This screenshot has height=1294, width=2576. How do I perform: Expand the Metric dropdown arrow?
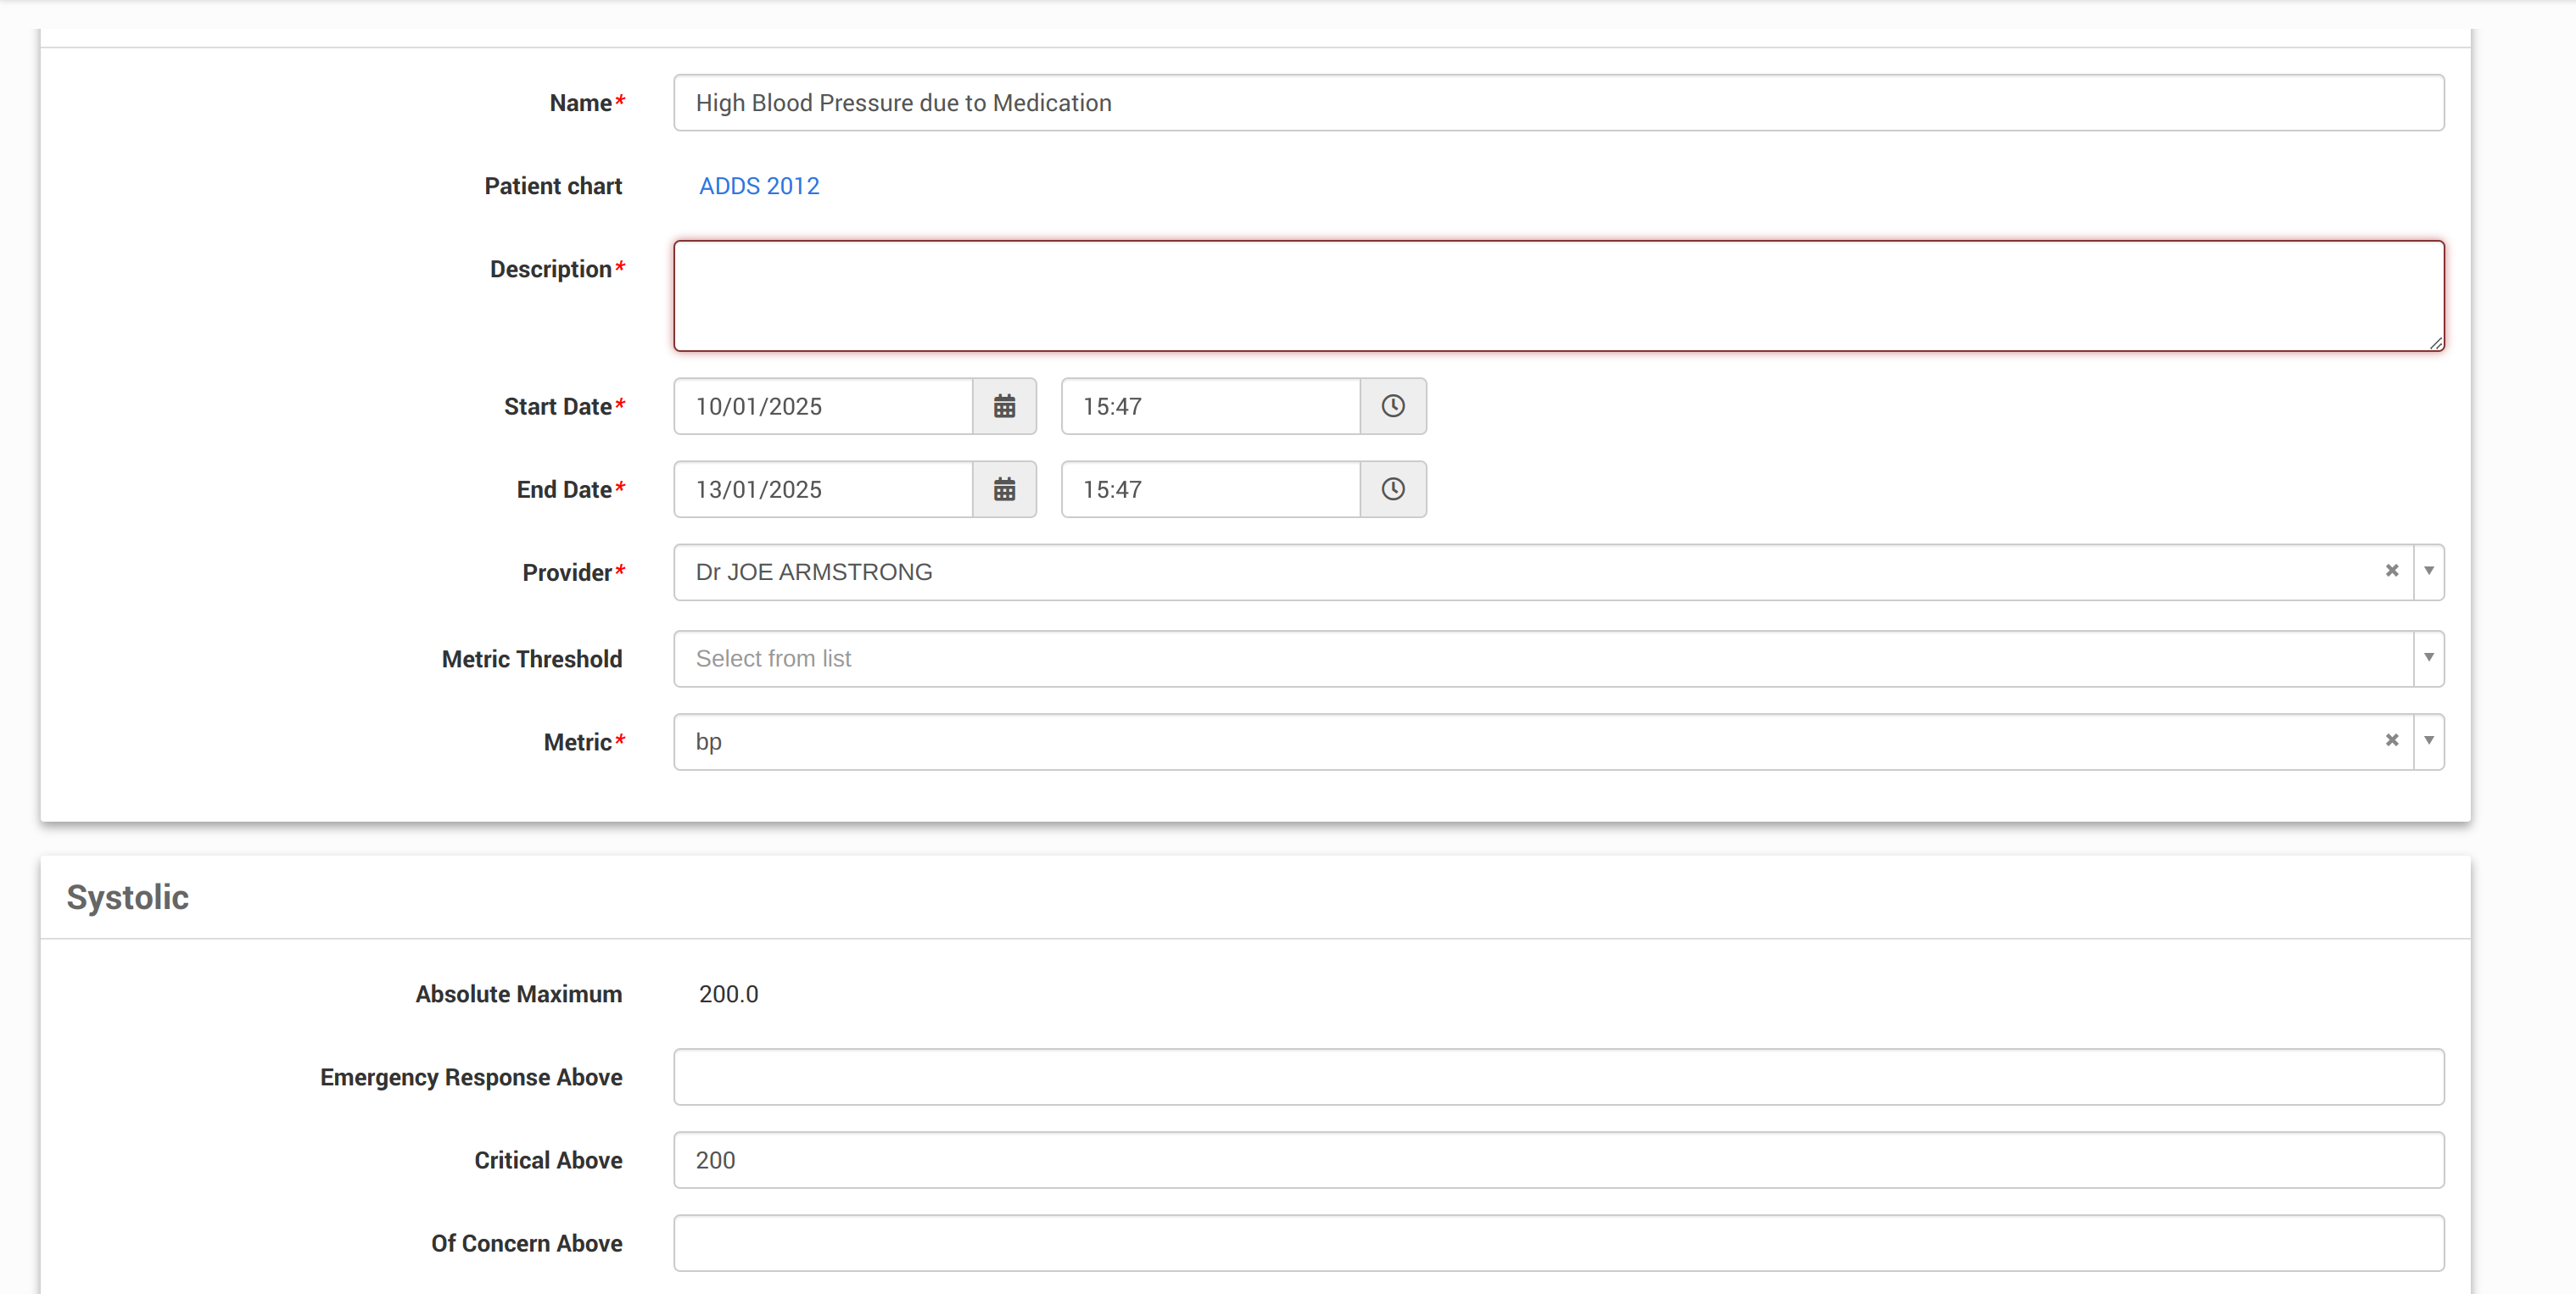[x=2428, y=741]
